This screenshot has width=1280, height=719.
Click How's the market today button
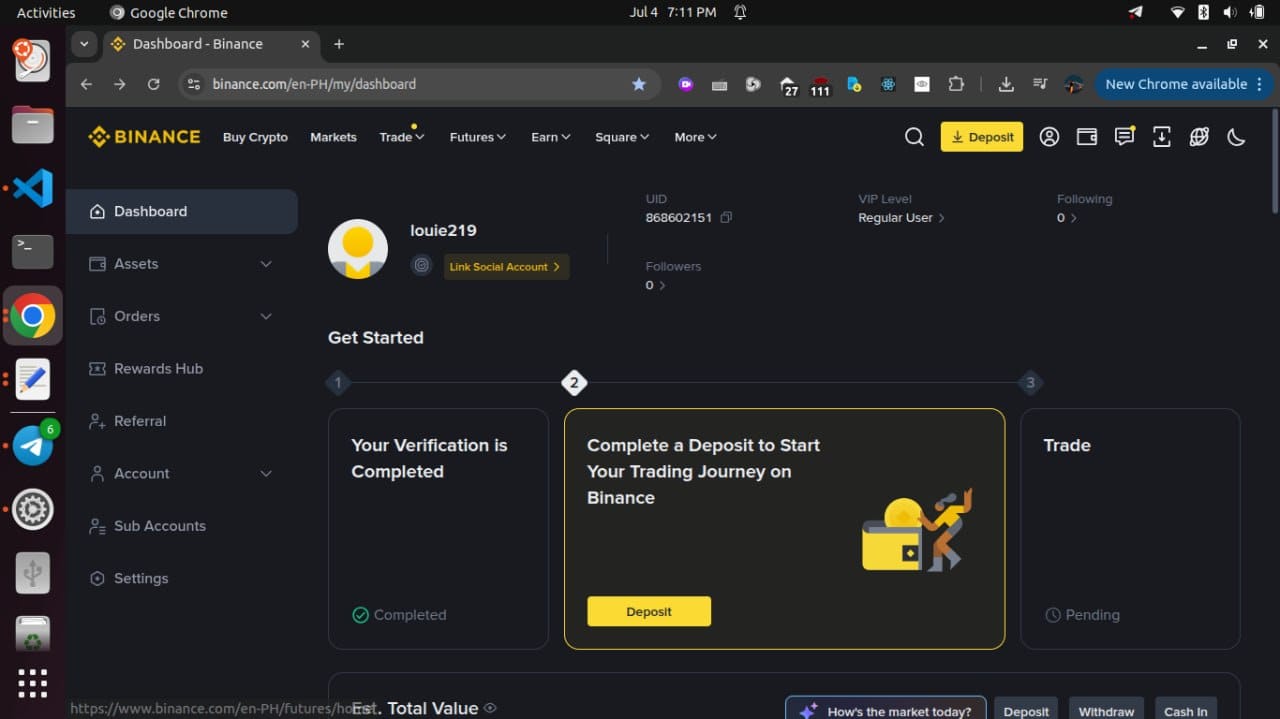pos(886,709)
